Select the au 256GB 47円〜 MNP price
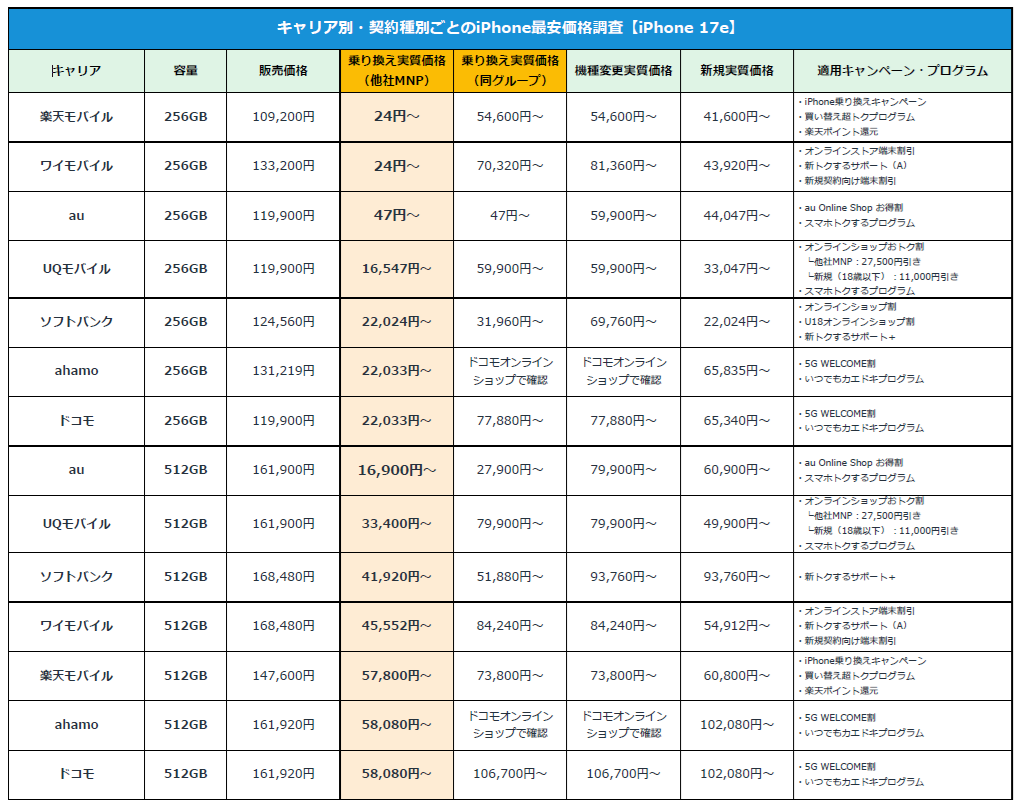This screenshot has width=1021, height=807. (x=397, y=216)
